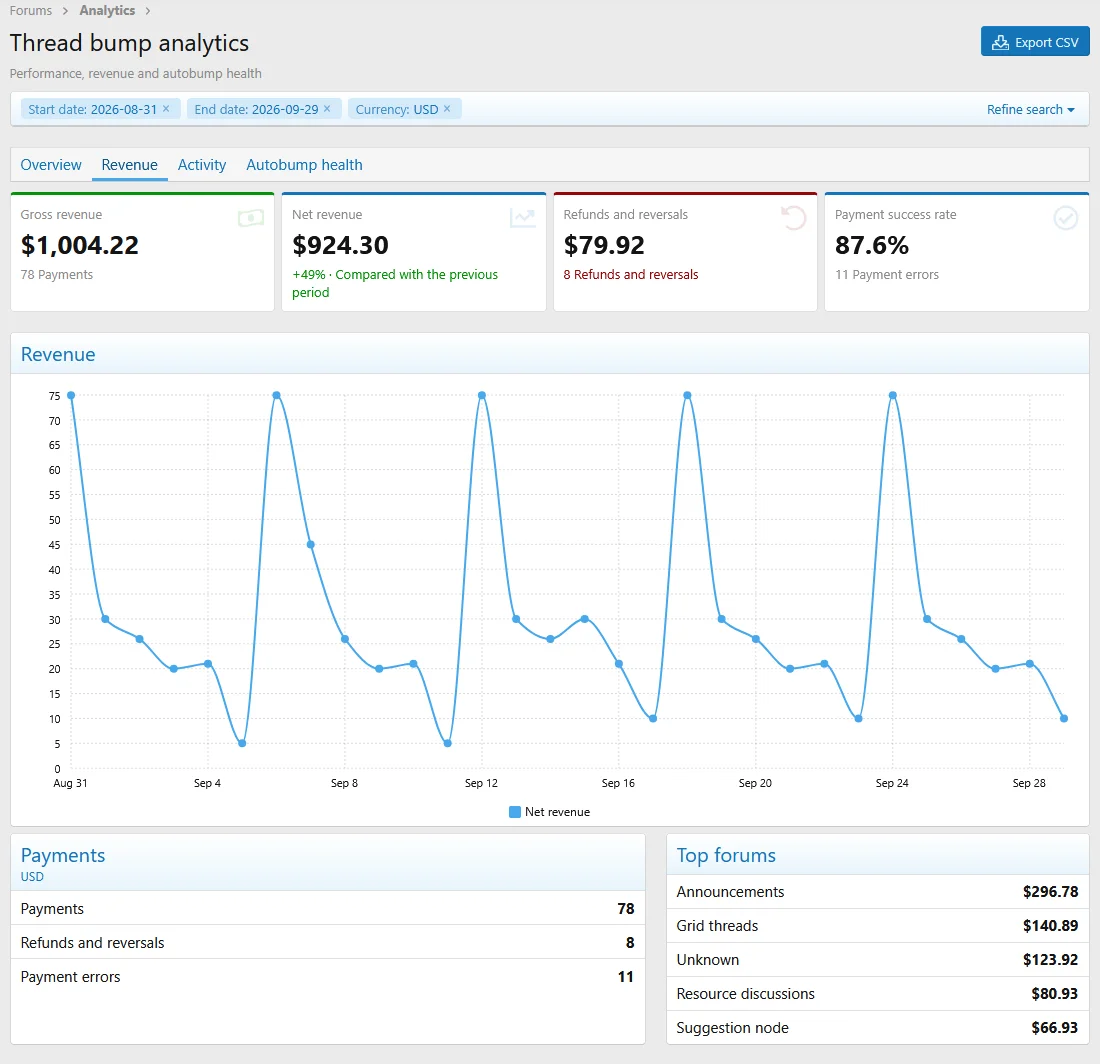Click the Thread bump analytics title
This screenshot has height=1064, width=1100.
[x=129, y=43]
